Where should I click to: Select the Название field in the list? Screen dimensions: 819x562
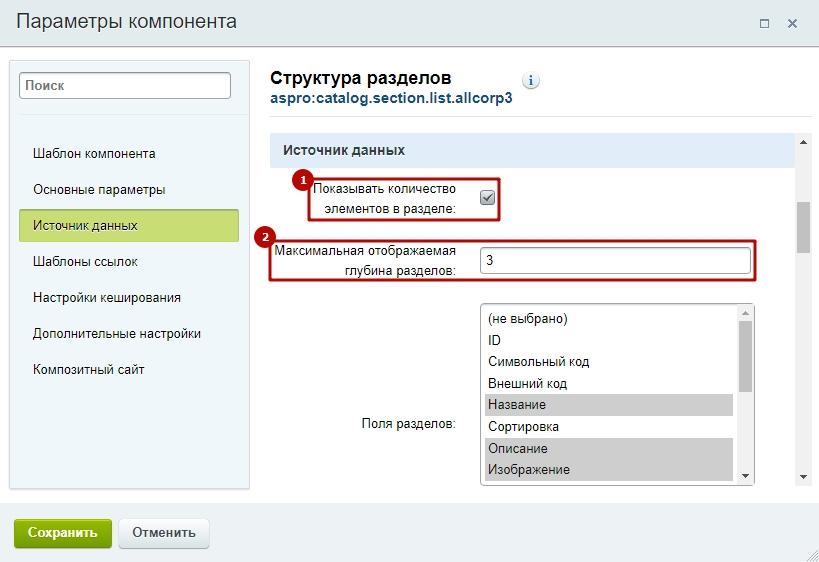point(609,405)
